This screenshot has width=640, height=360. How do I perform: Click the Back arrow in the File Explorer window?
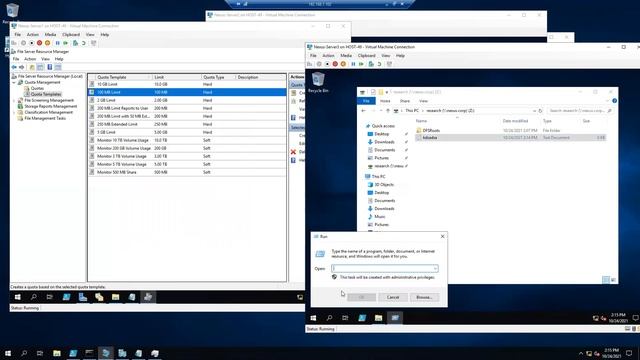coord(364,111)
